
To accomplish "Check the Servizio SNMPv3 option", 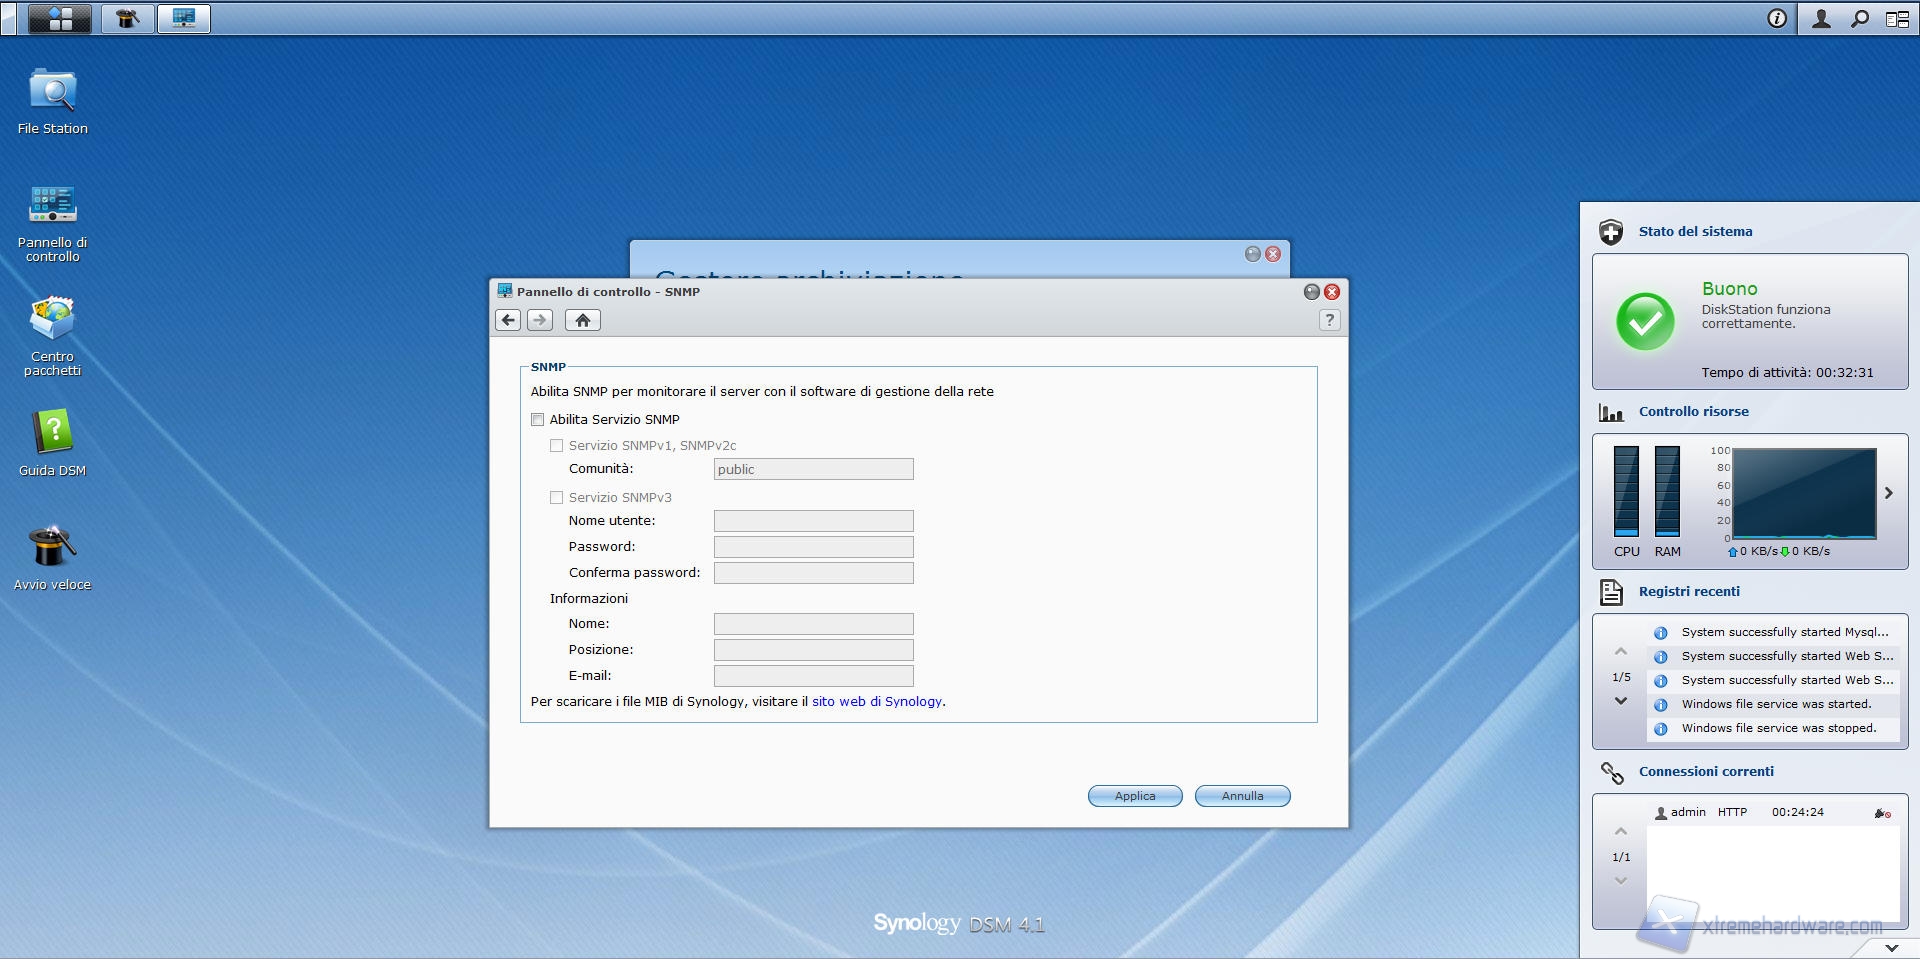I will pos(557,498).
